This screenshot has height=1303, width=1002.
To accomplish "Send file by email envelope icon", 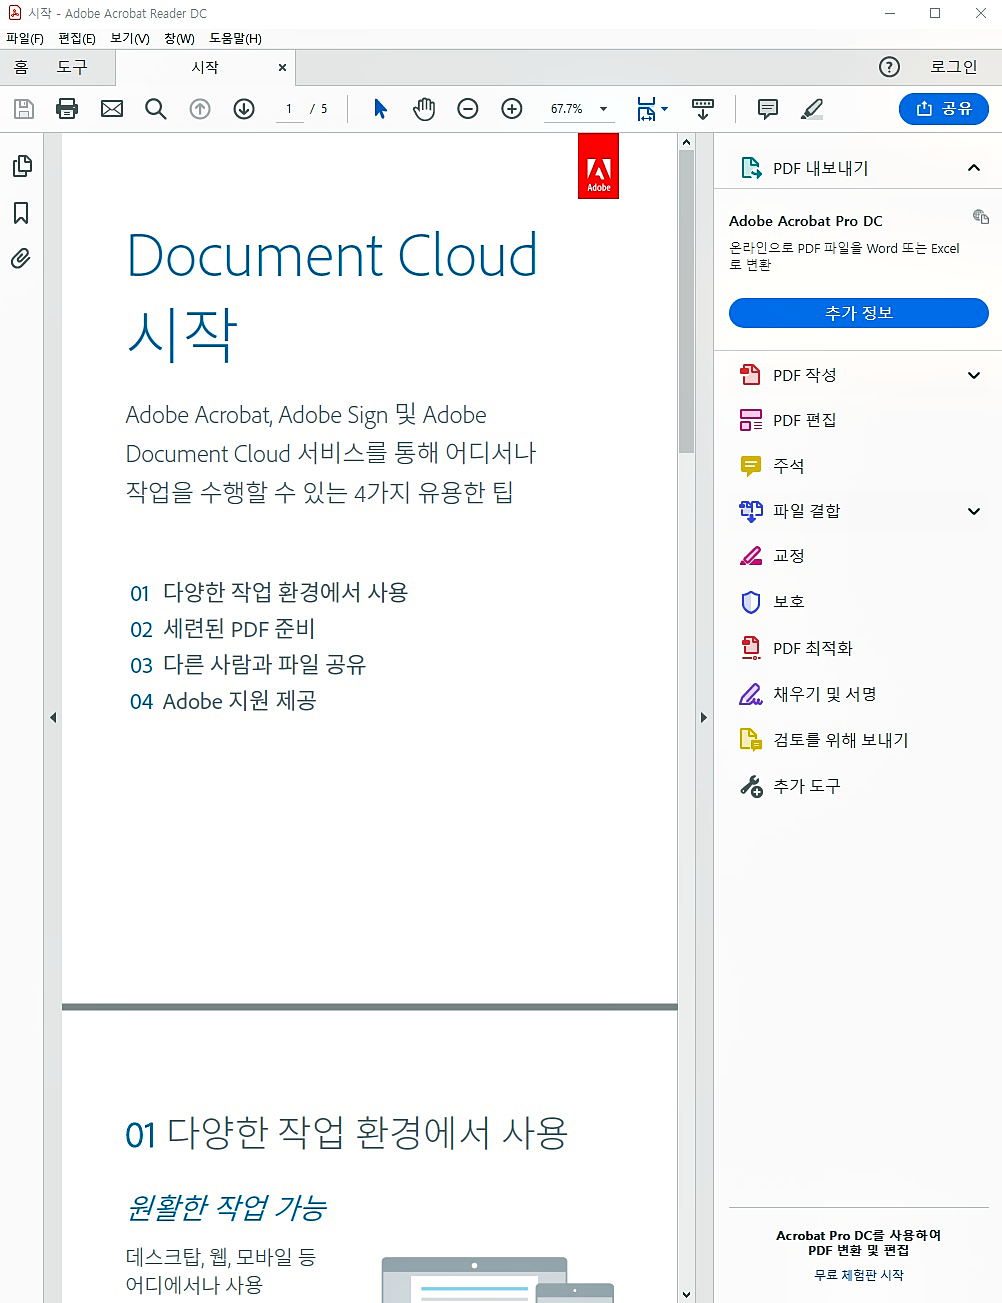I will (x=112, y=109).
